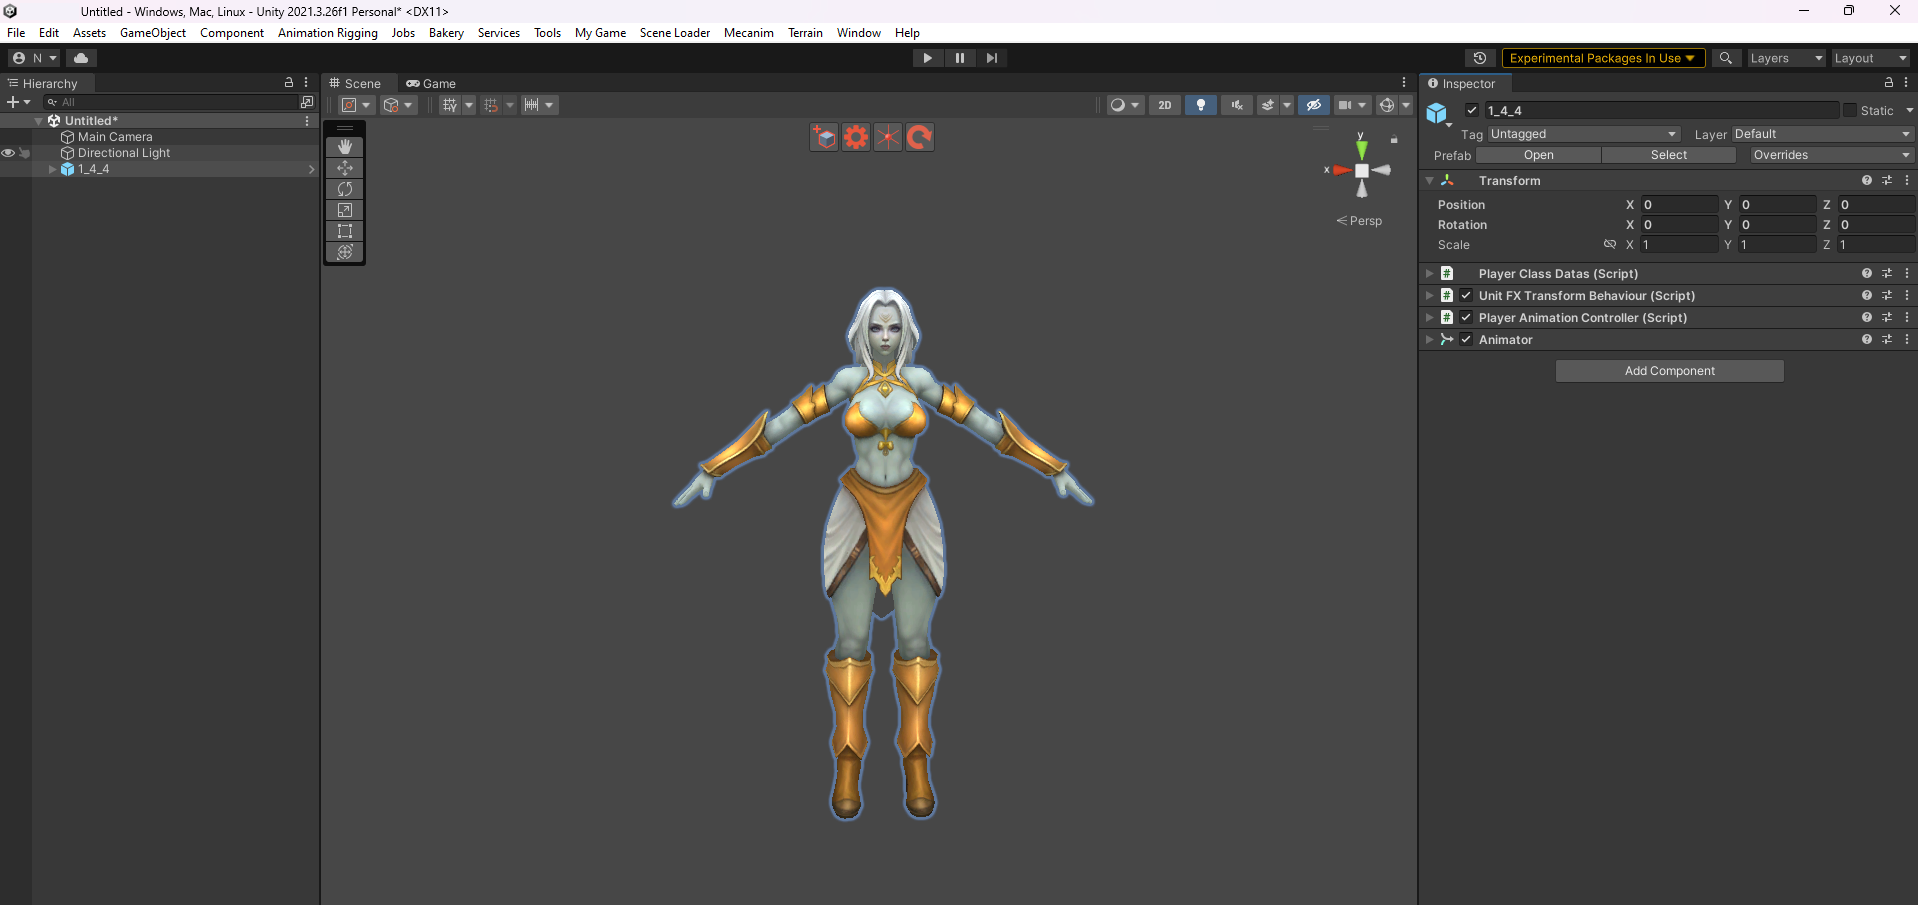The width and height of the screenshot is (1918, 905).
Task: Click the Step frame button
Action: 992,58
